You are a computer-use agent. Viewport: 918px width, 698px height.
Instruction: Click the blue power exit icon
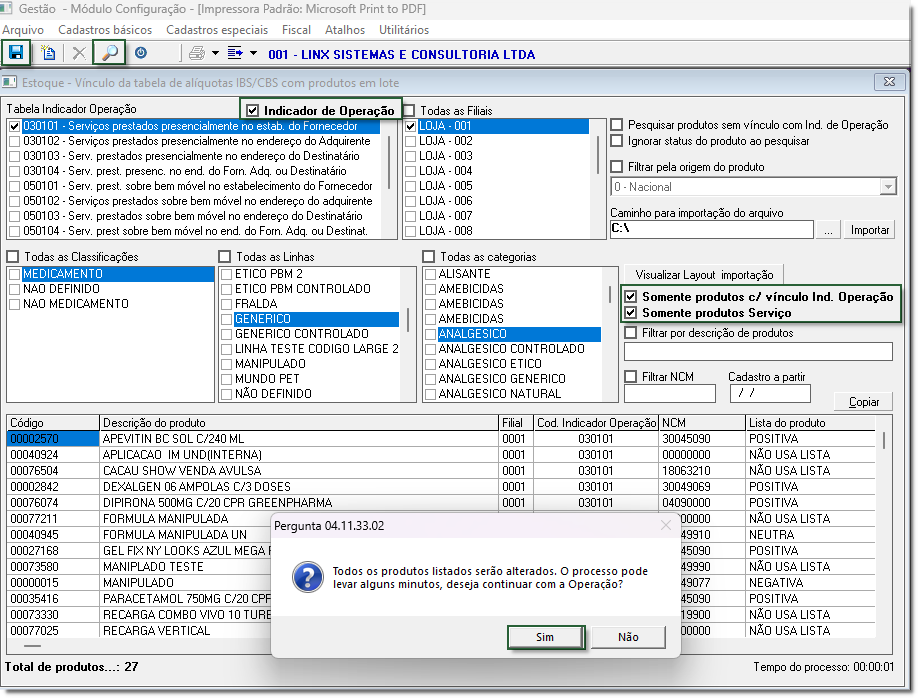[141, 53]
